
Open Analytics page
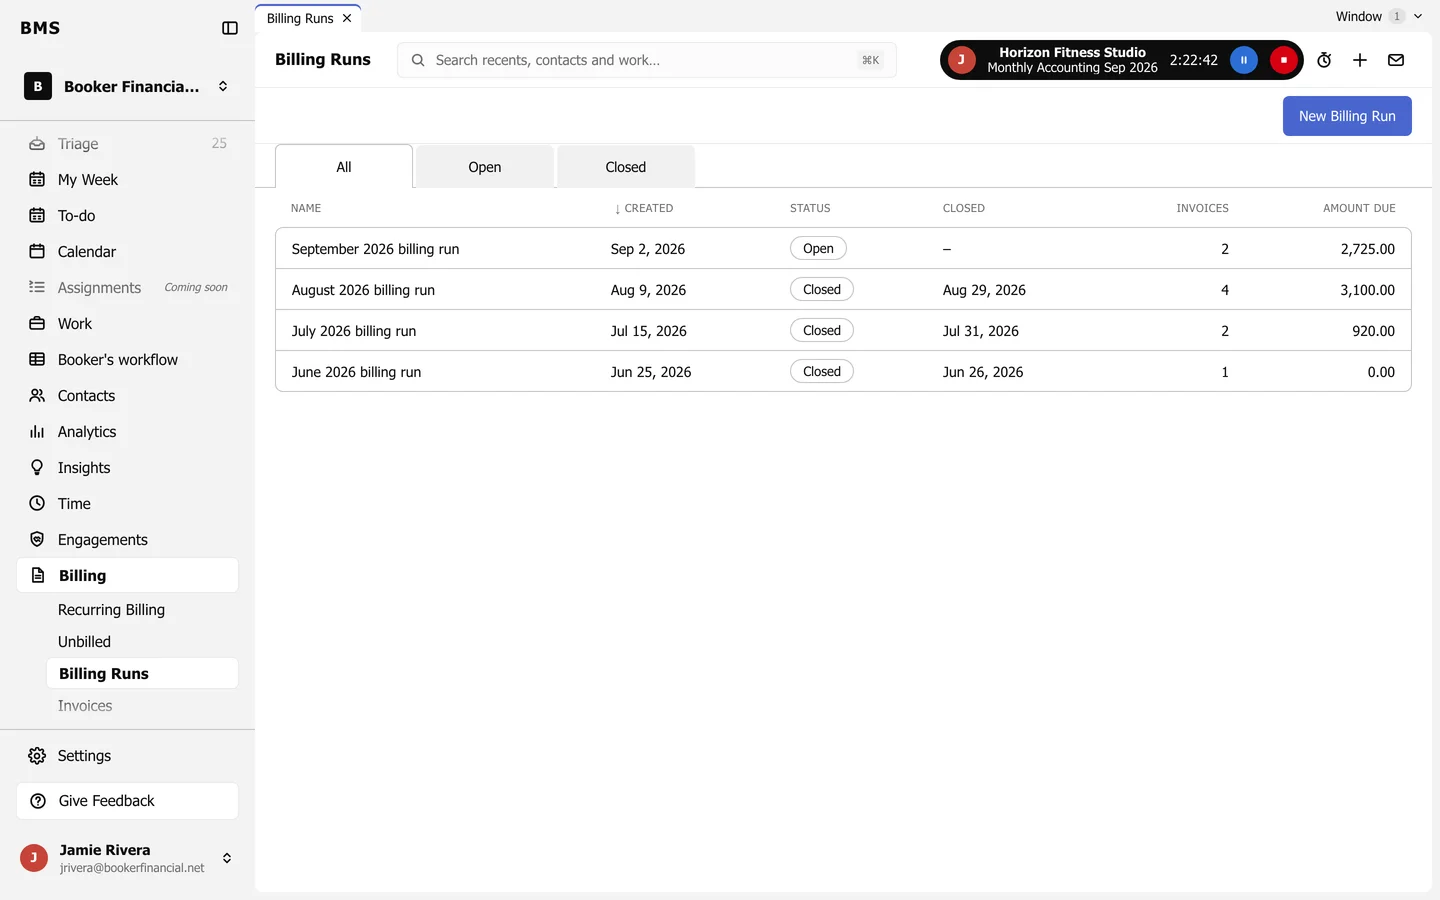pyautogui.click(x=127, y=432)
